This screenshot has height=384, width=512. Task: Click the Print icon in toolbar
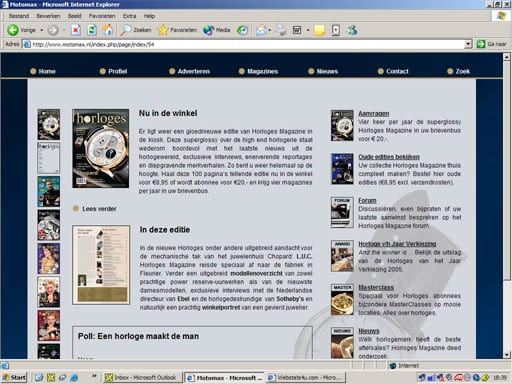281,30
